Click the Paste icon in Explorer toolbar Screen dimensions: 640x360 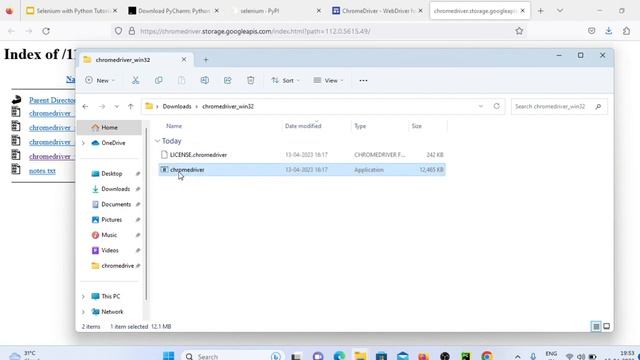click(182, 80)
